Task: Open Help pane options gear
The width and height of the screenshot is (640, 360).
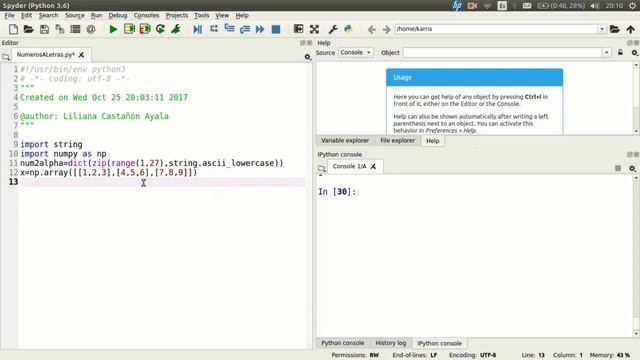Action: point(634,53)
